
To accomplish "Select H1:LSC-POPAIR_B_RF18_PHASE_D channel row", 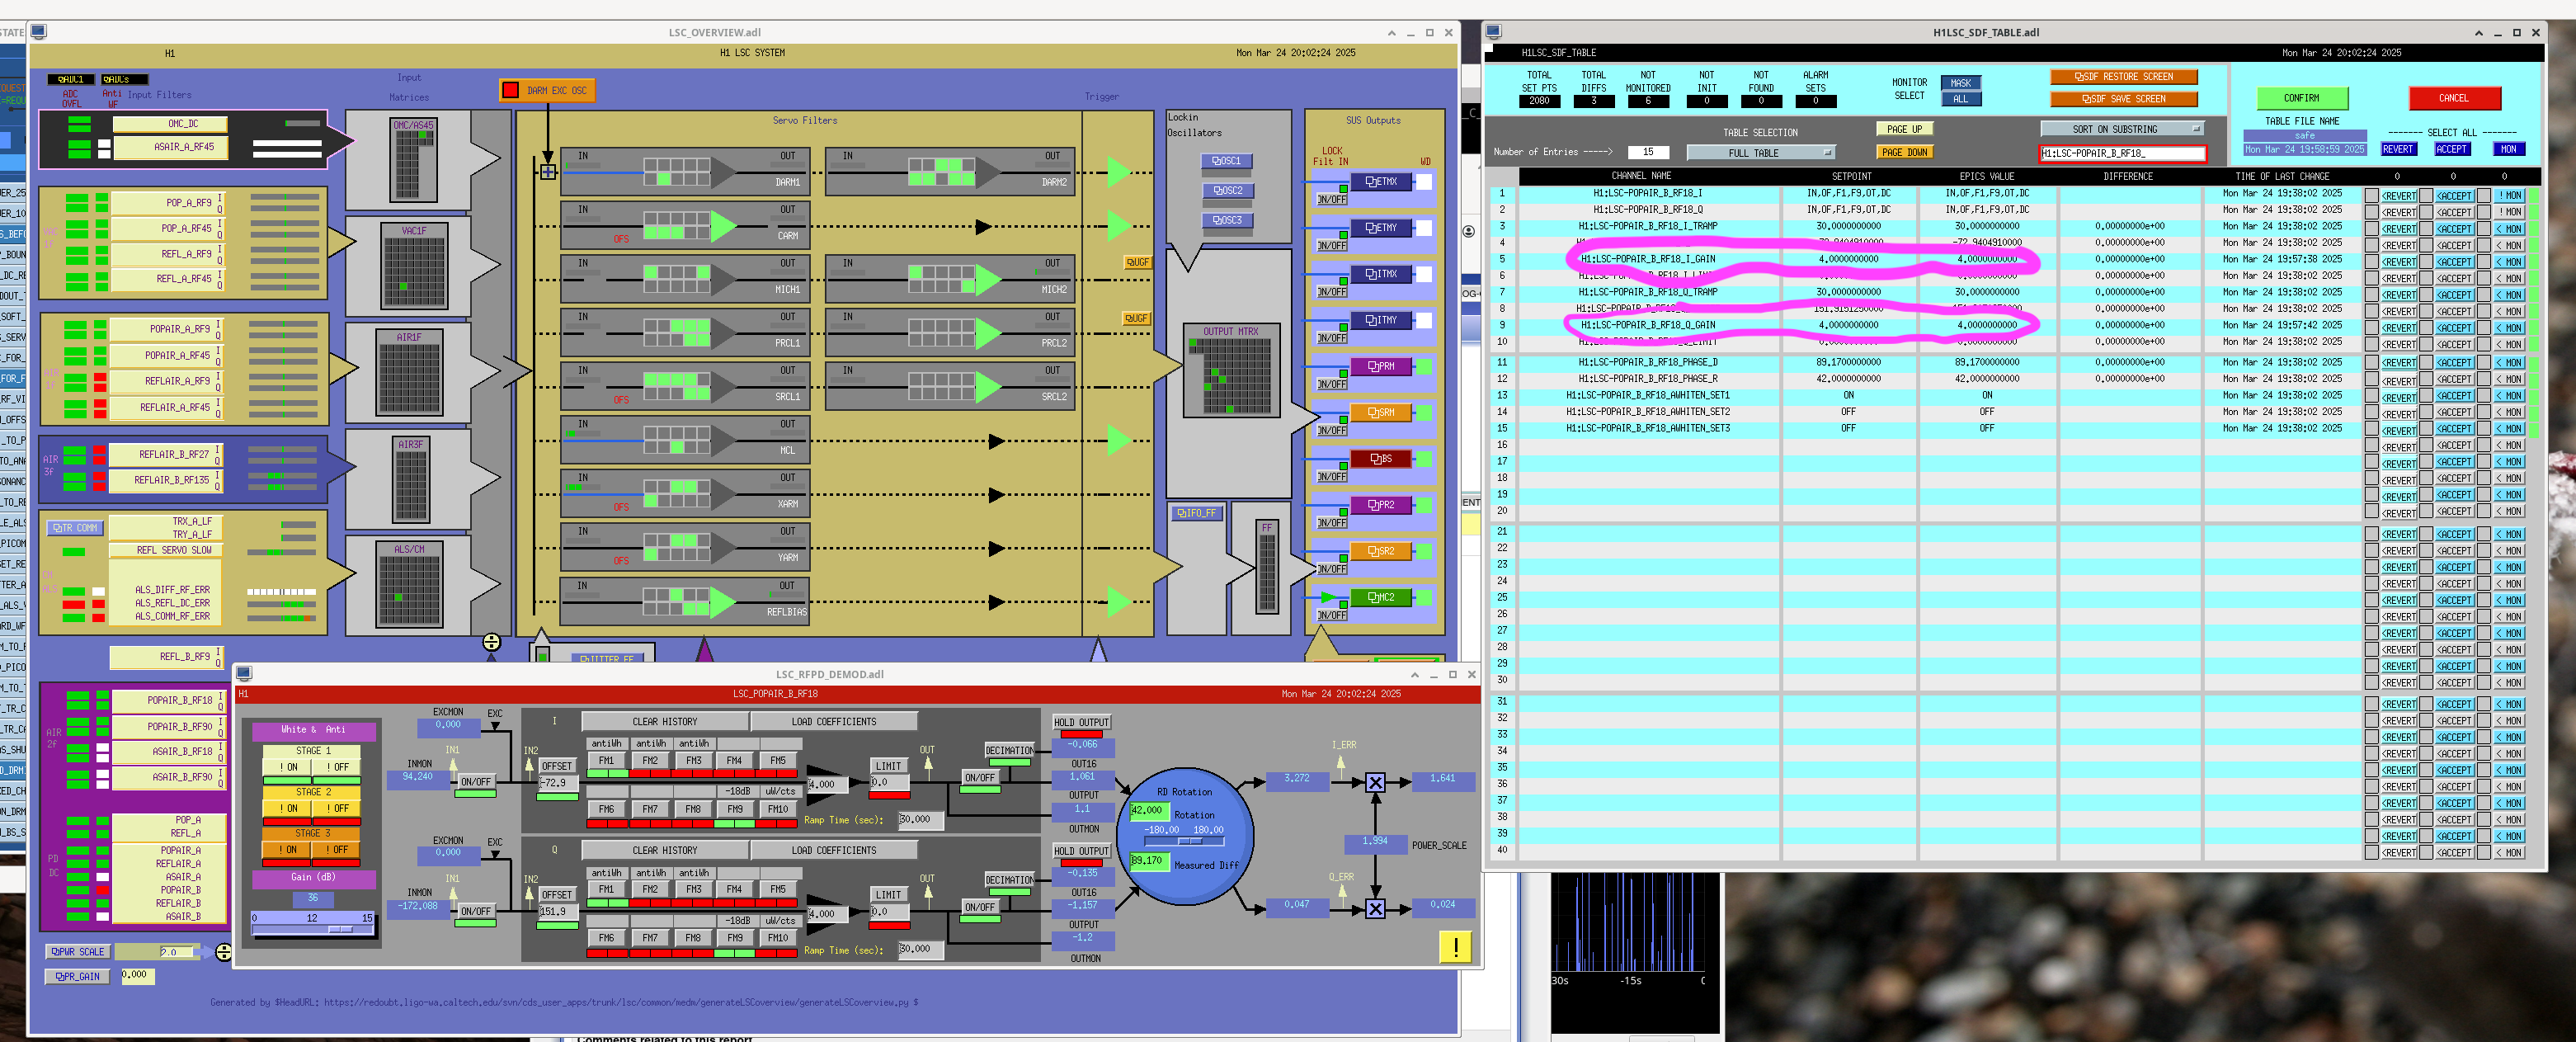I will coord(1647,362).
